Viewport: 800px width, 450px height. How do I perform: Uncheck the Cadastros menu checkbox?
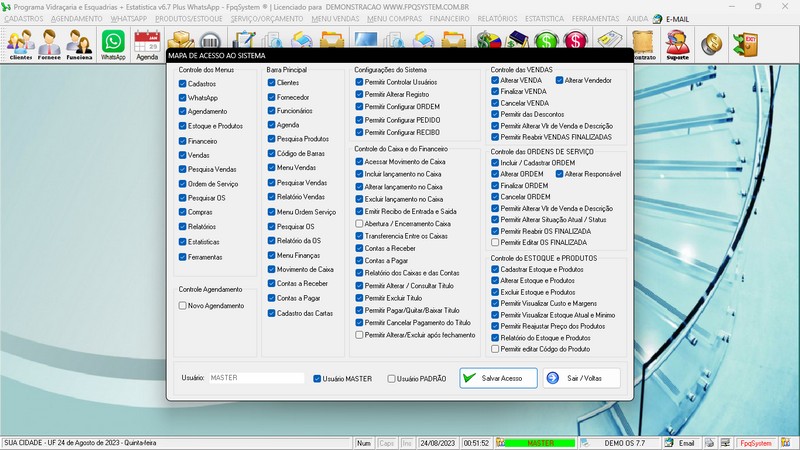[x=182, y=84]
